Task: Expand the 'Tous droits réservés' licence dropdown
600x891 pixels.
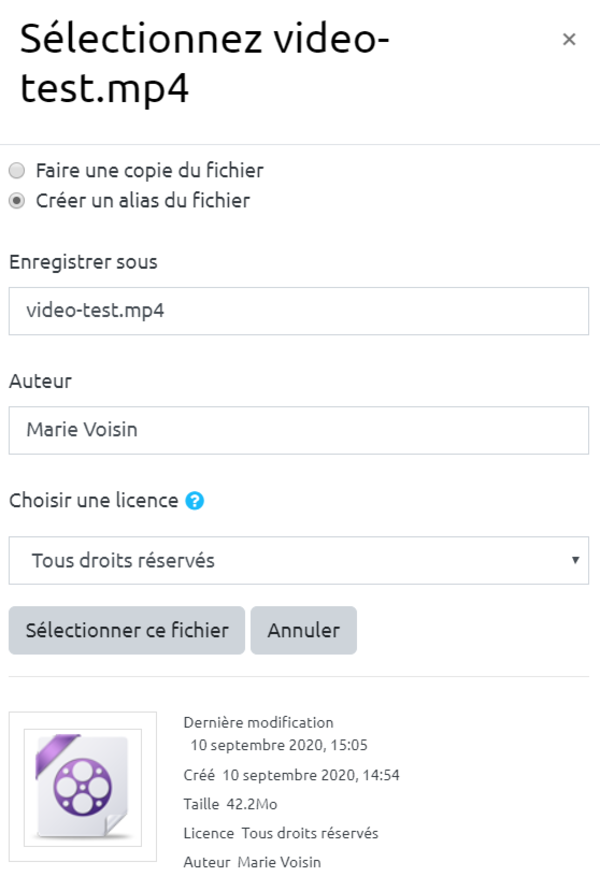Action: [x=299, y=560]
